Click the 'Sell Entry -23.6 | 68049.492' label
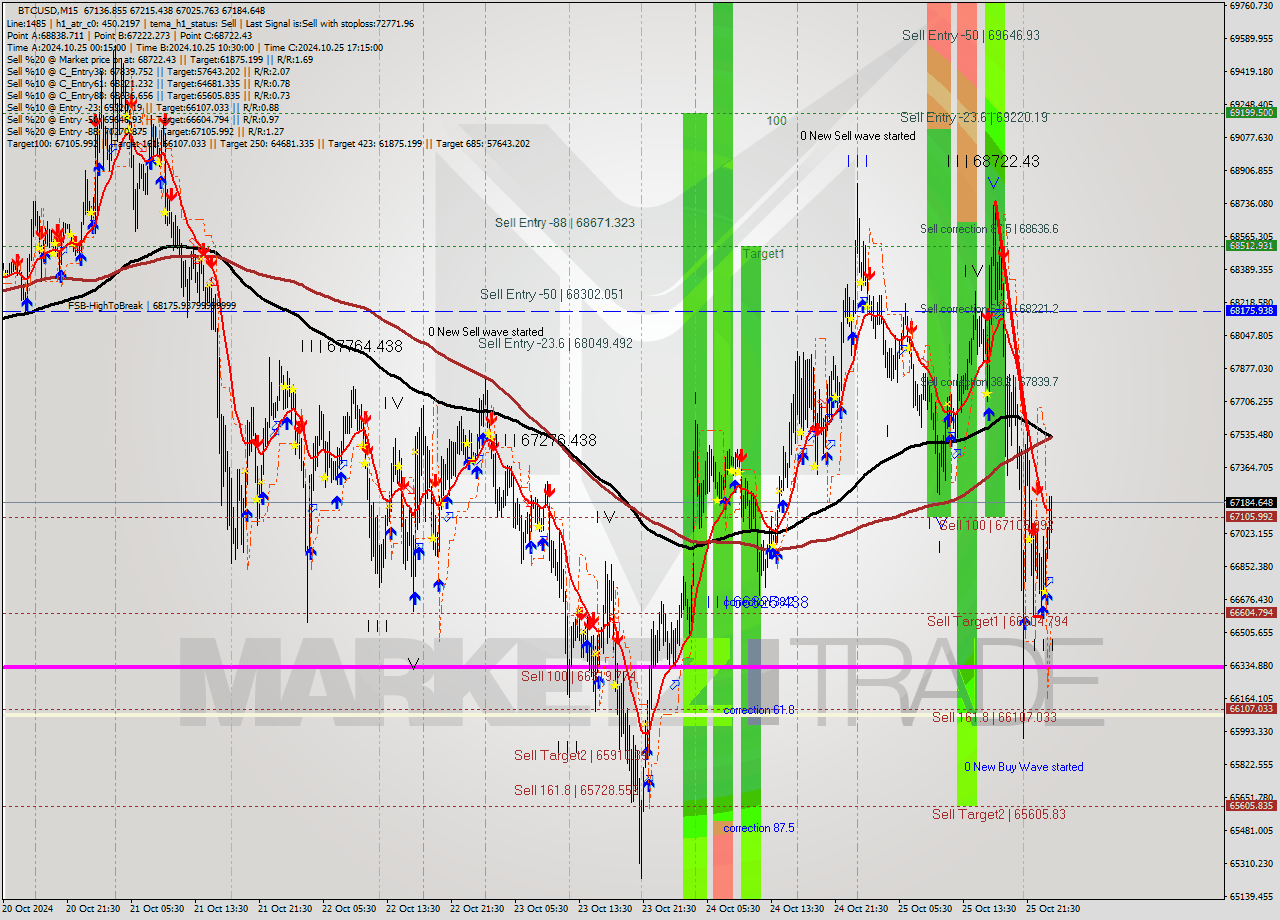 point(555,343)
